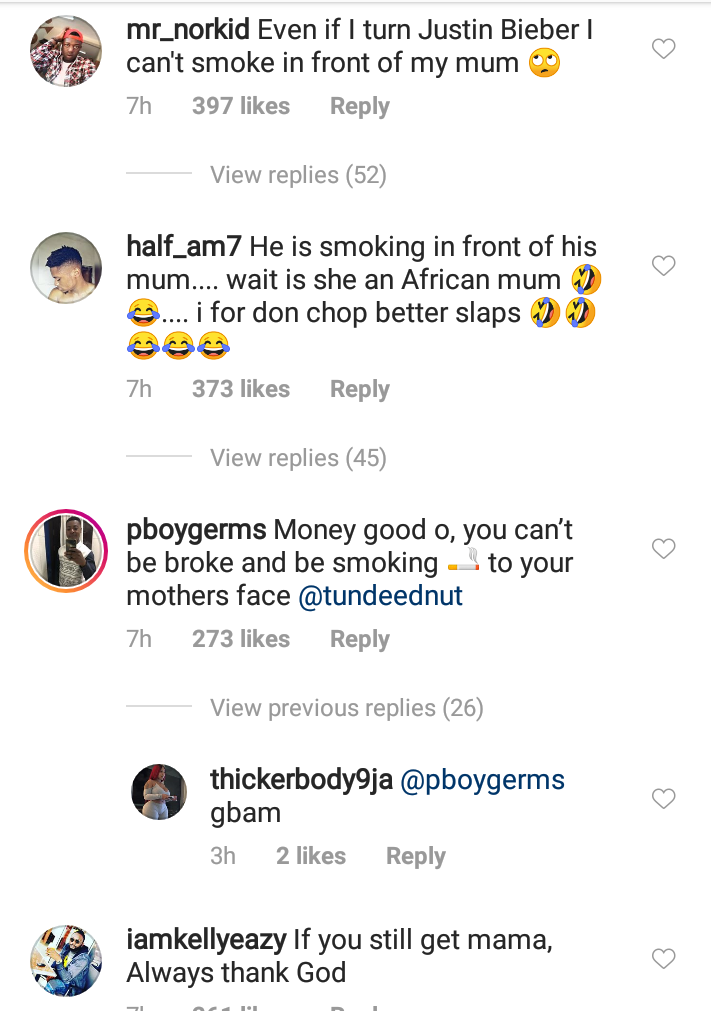Screen dimensions: 711x1011
Task: View pboygerms's story ring avatar
Action: 66,551
